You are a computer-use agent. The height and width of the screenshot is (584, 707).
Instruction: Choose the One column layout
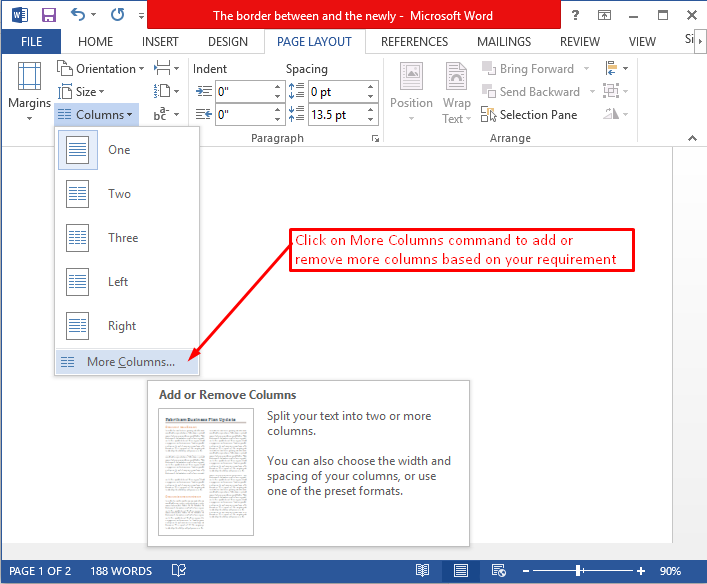127,150
